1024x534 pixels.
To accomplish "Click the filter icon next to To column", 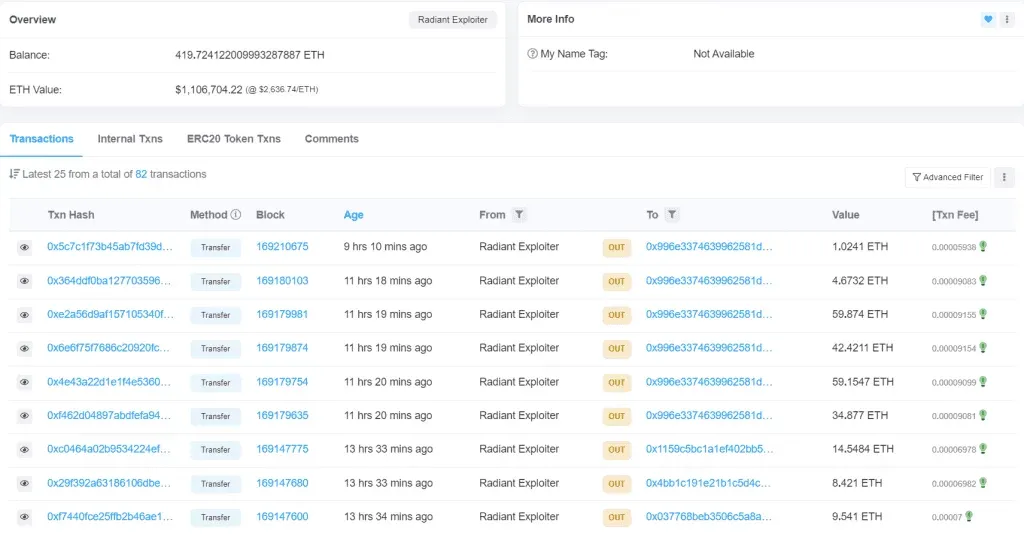I will 672,215.
